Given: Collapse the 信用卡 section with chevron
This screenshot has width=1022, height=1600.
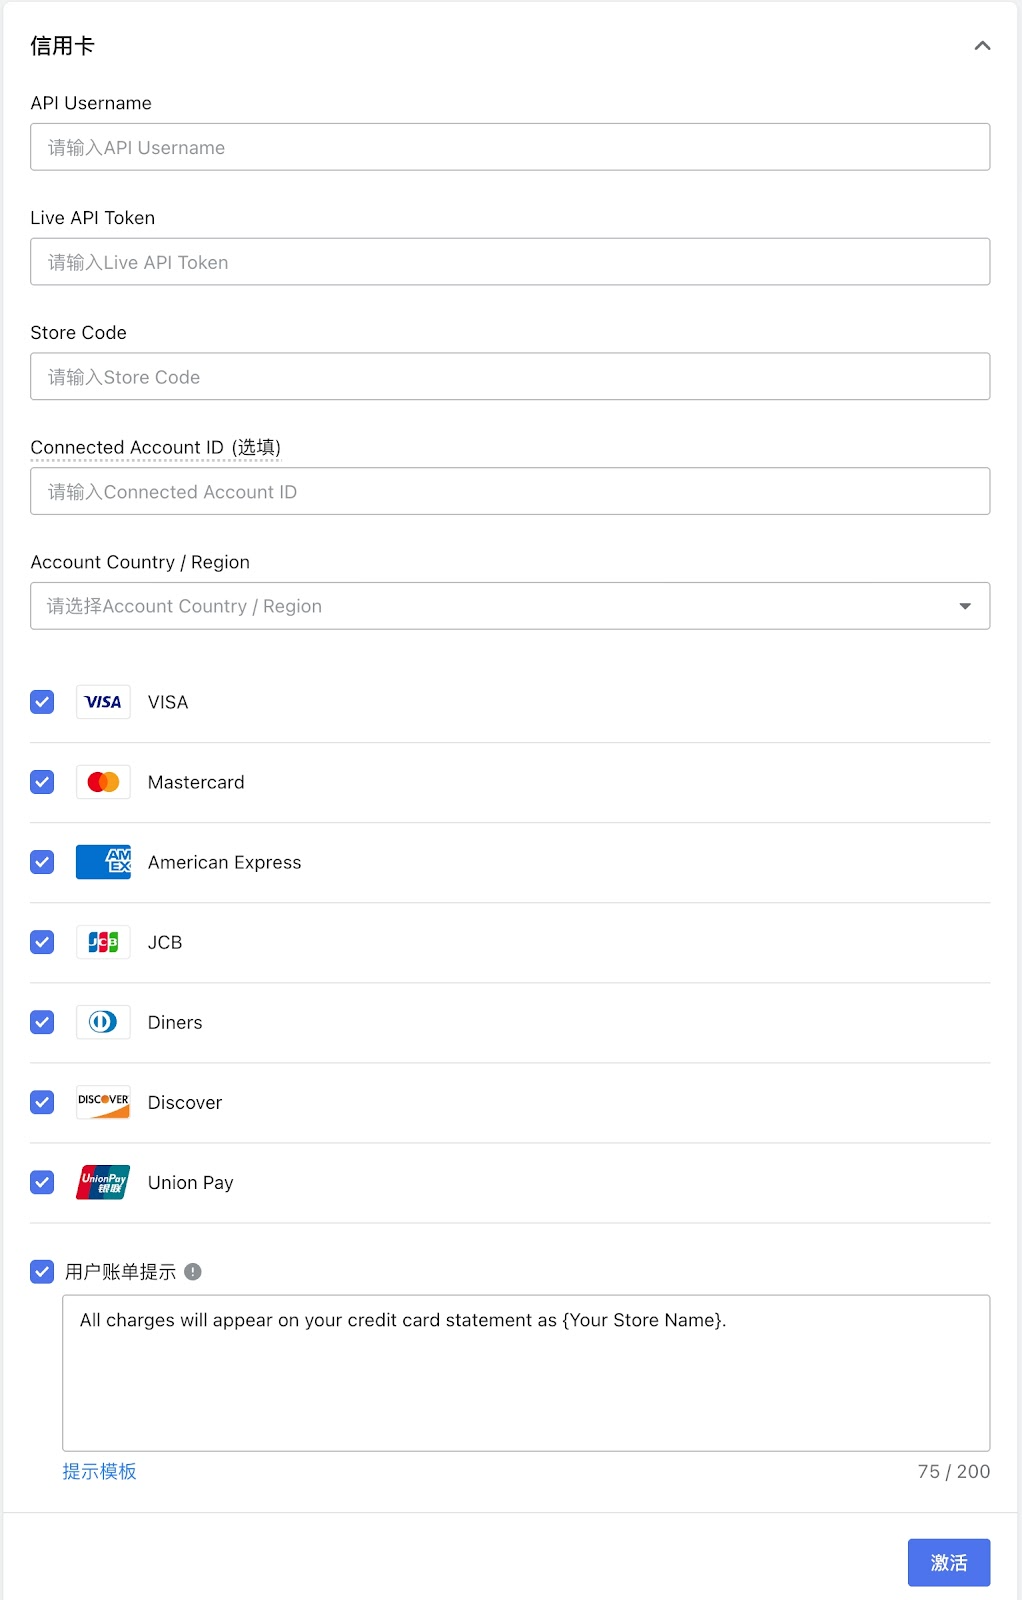Looking at the screenshot, I should [982, 46].
